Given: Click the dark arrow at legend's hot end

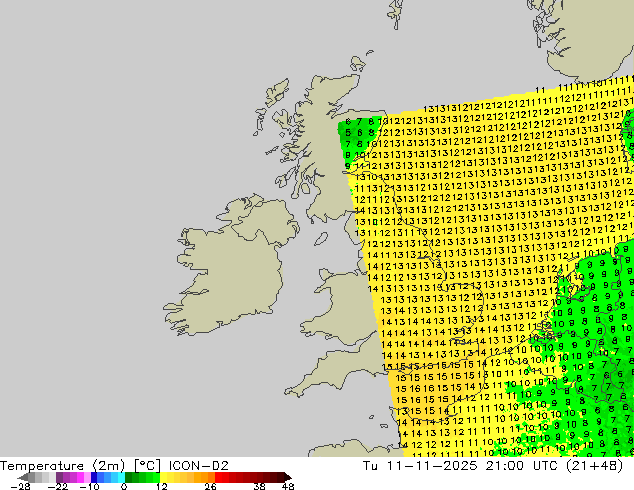Looking at the screenshot, I should click(288, 477).
